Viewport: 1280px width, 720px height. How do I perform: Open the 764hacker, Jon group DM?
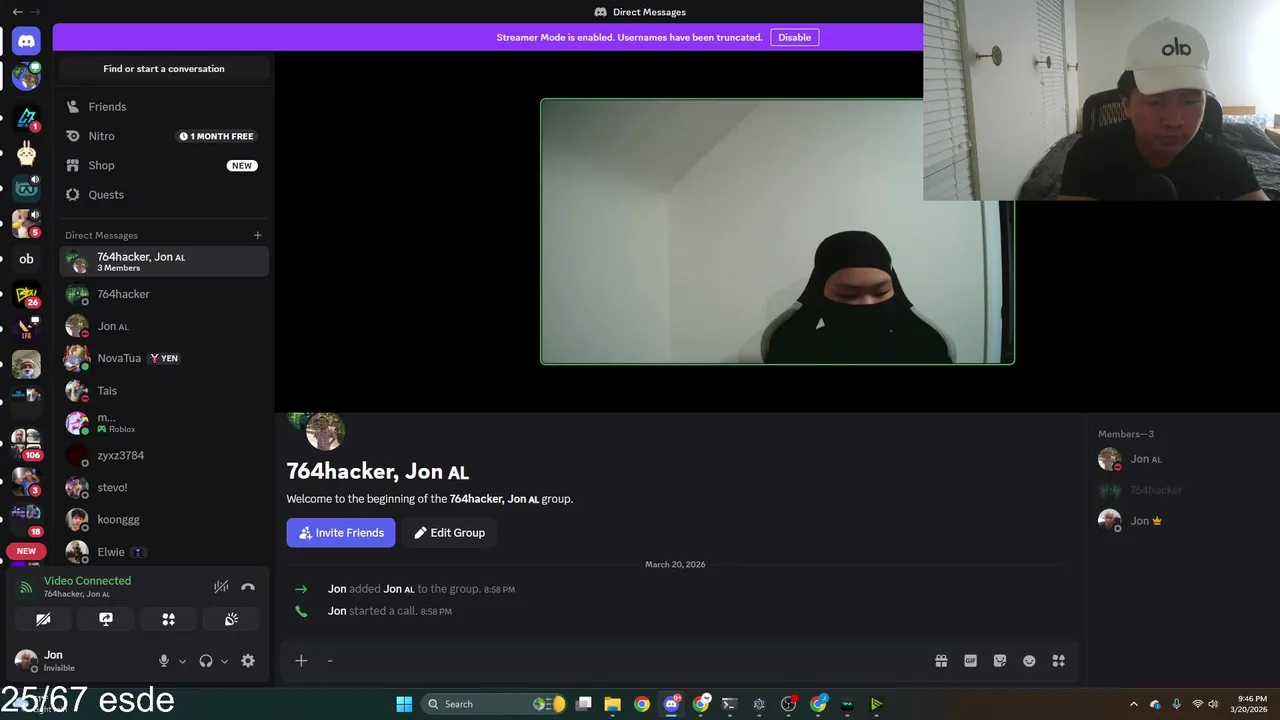164,262
